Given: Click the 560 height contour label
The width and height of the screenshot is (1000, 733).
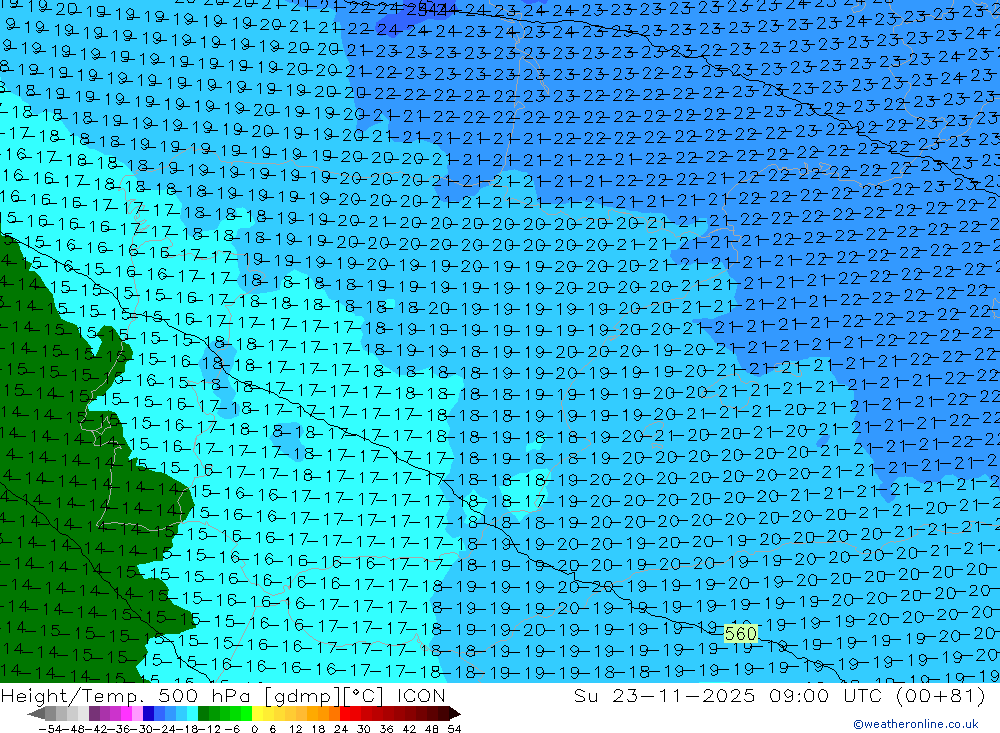Looking at the screenshot, I should [740, 633].
